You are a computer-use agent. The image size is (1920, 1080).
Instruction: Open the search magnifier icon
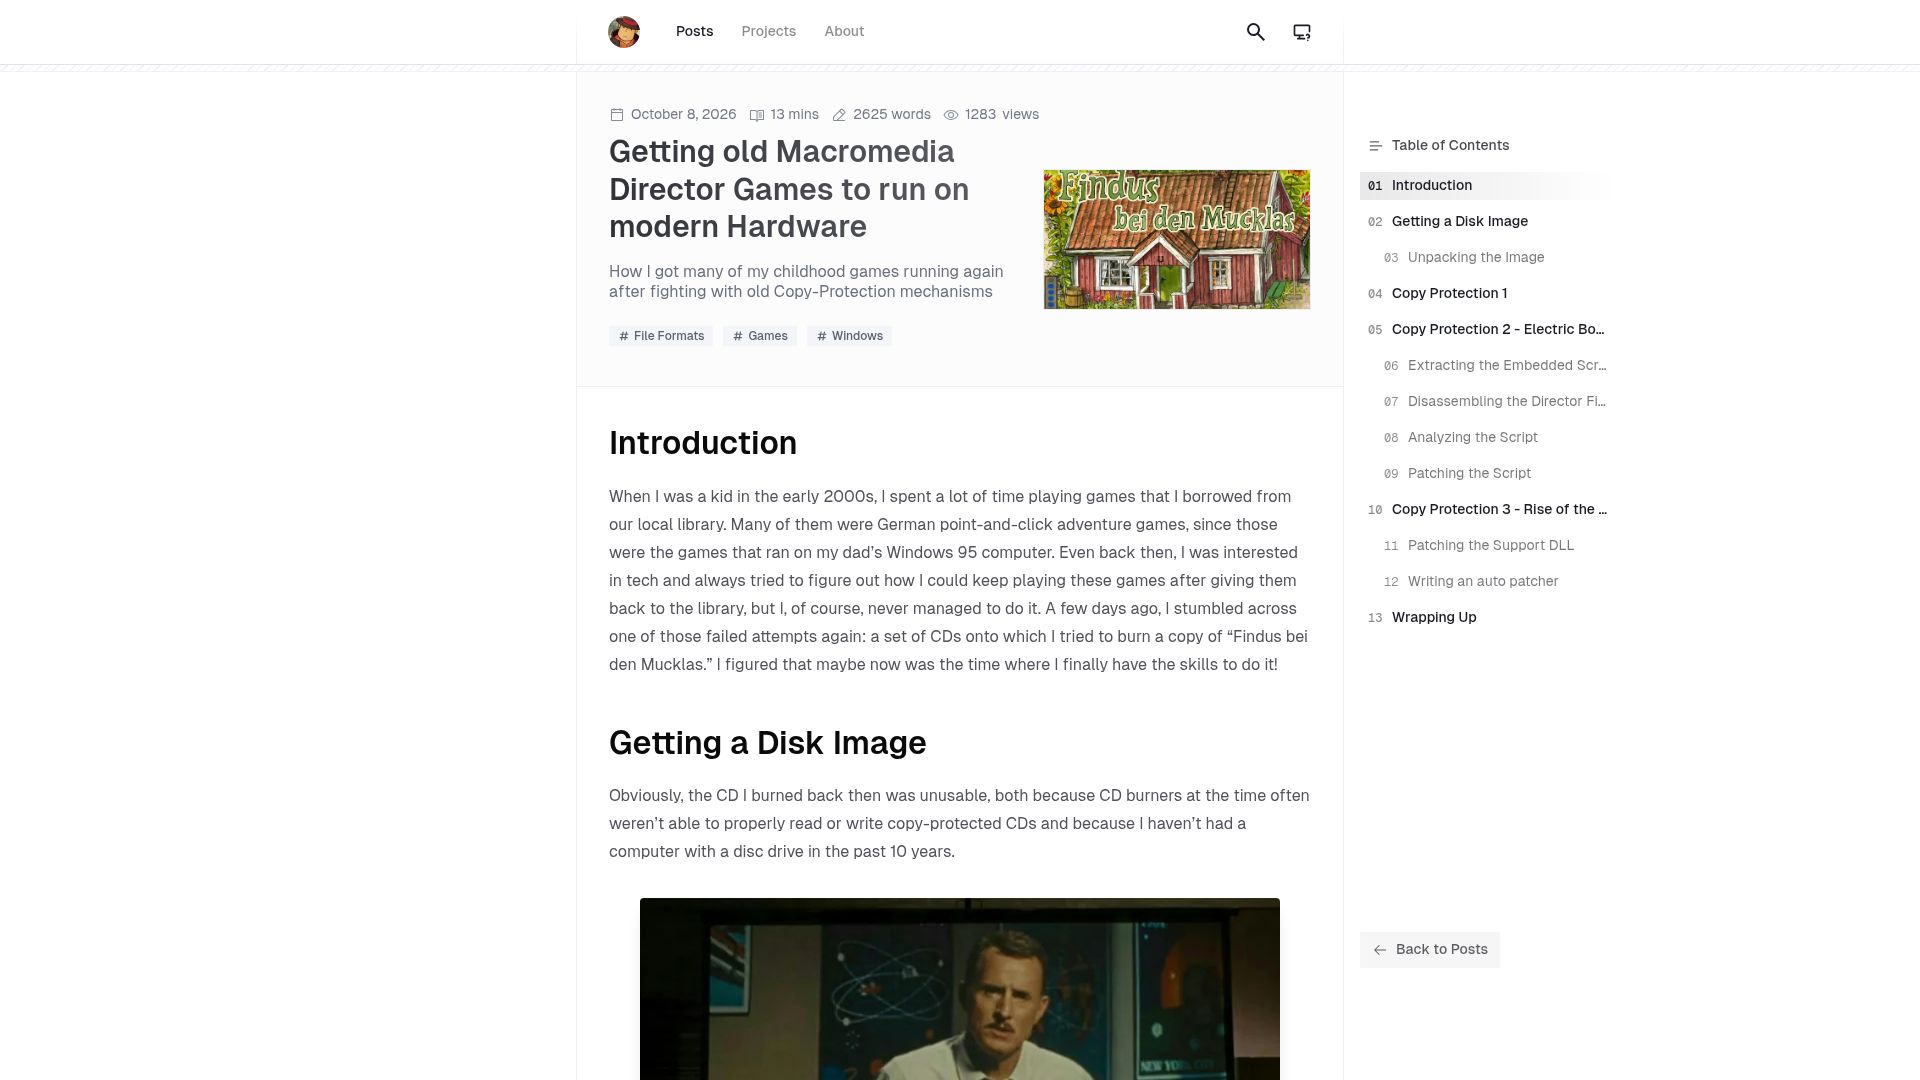(1256, 32)
